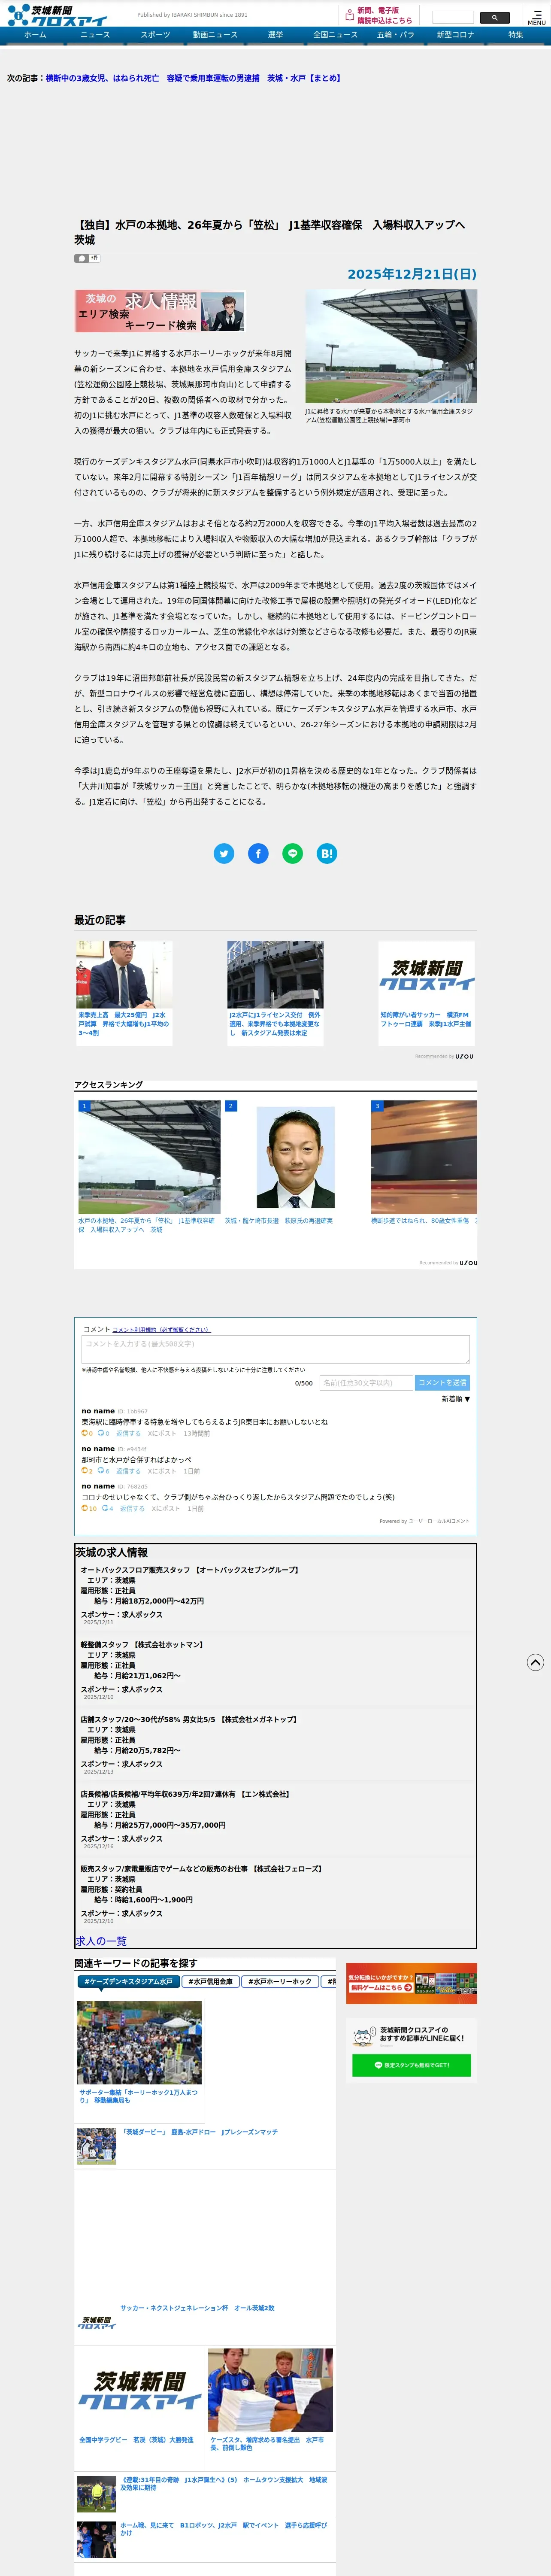Open job 店舗スタッフ 株式会社メガネトップ listing
The image size is (551, 2576).
188,1719
